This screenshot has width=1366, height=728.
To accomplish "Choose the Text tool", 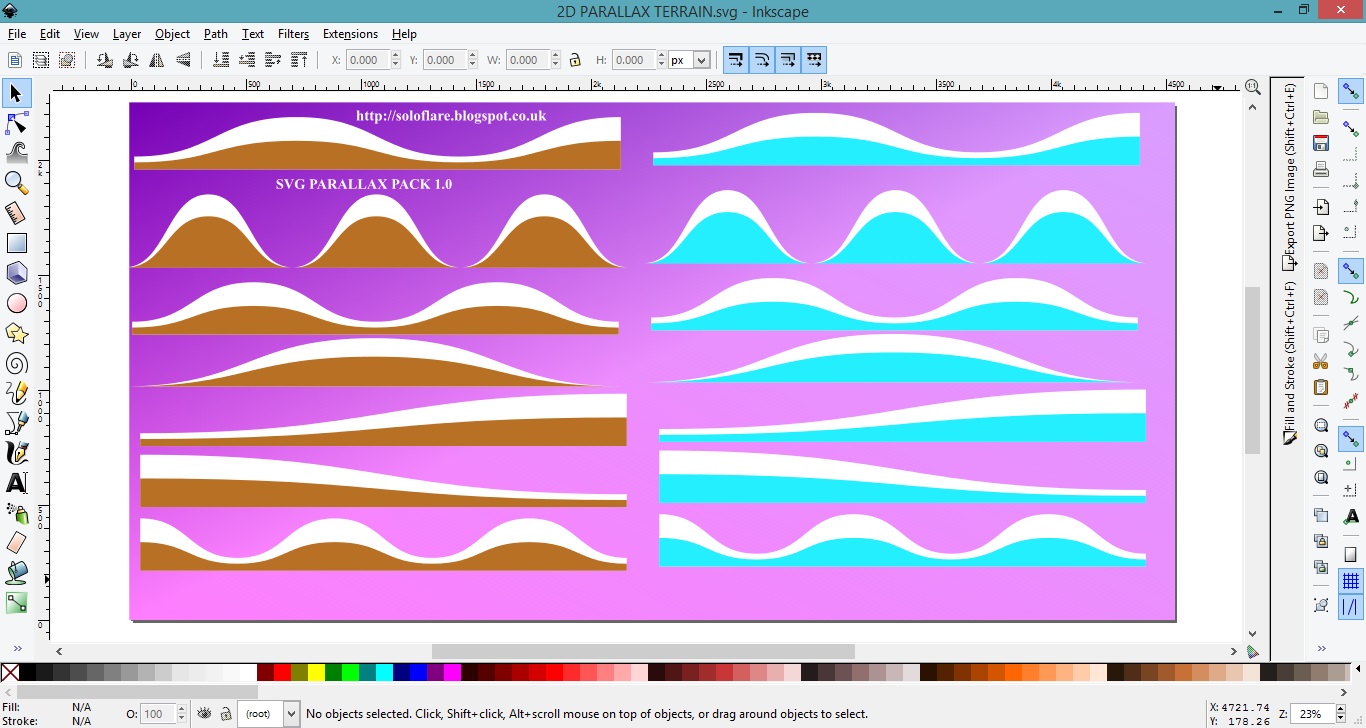I will click(x=17, y=483).
